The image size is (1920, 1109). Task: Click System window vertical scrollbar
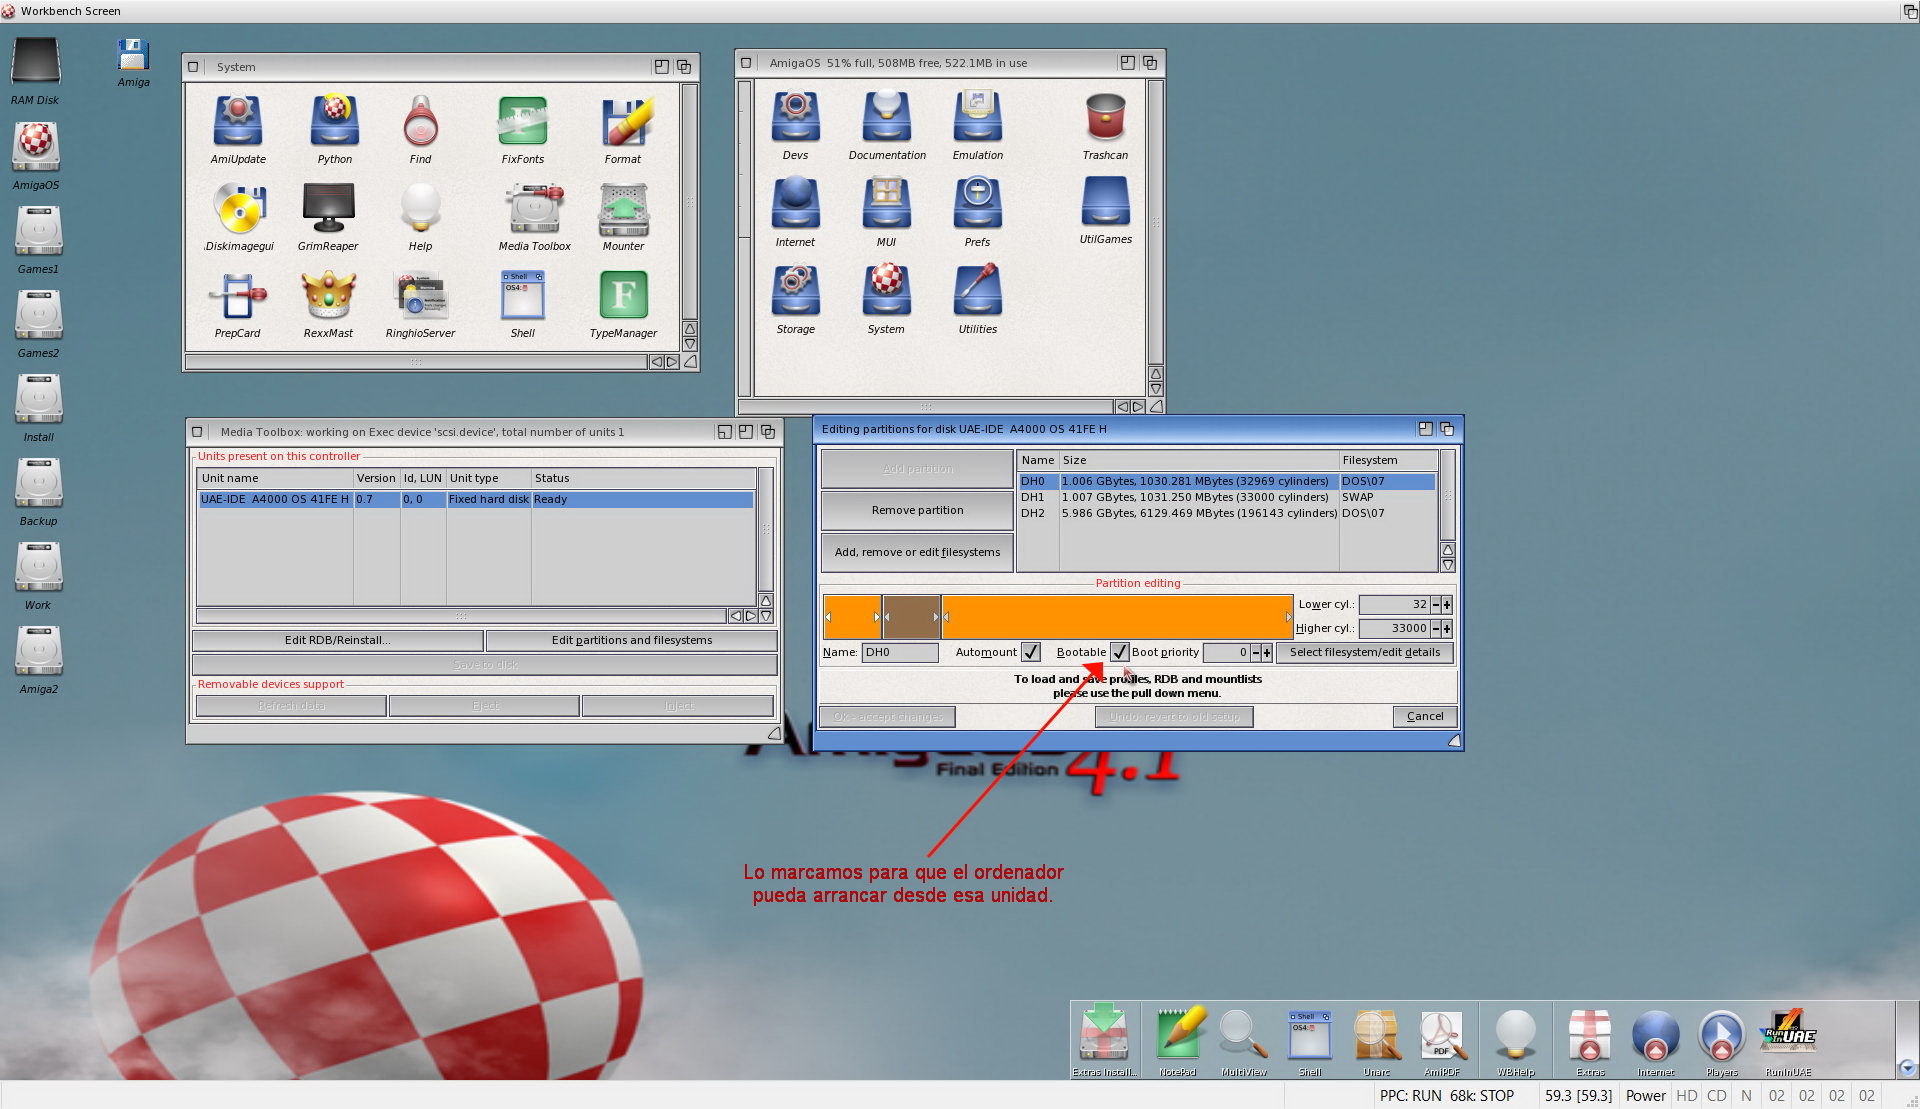tap(689, 202)
